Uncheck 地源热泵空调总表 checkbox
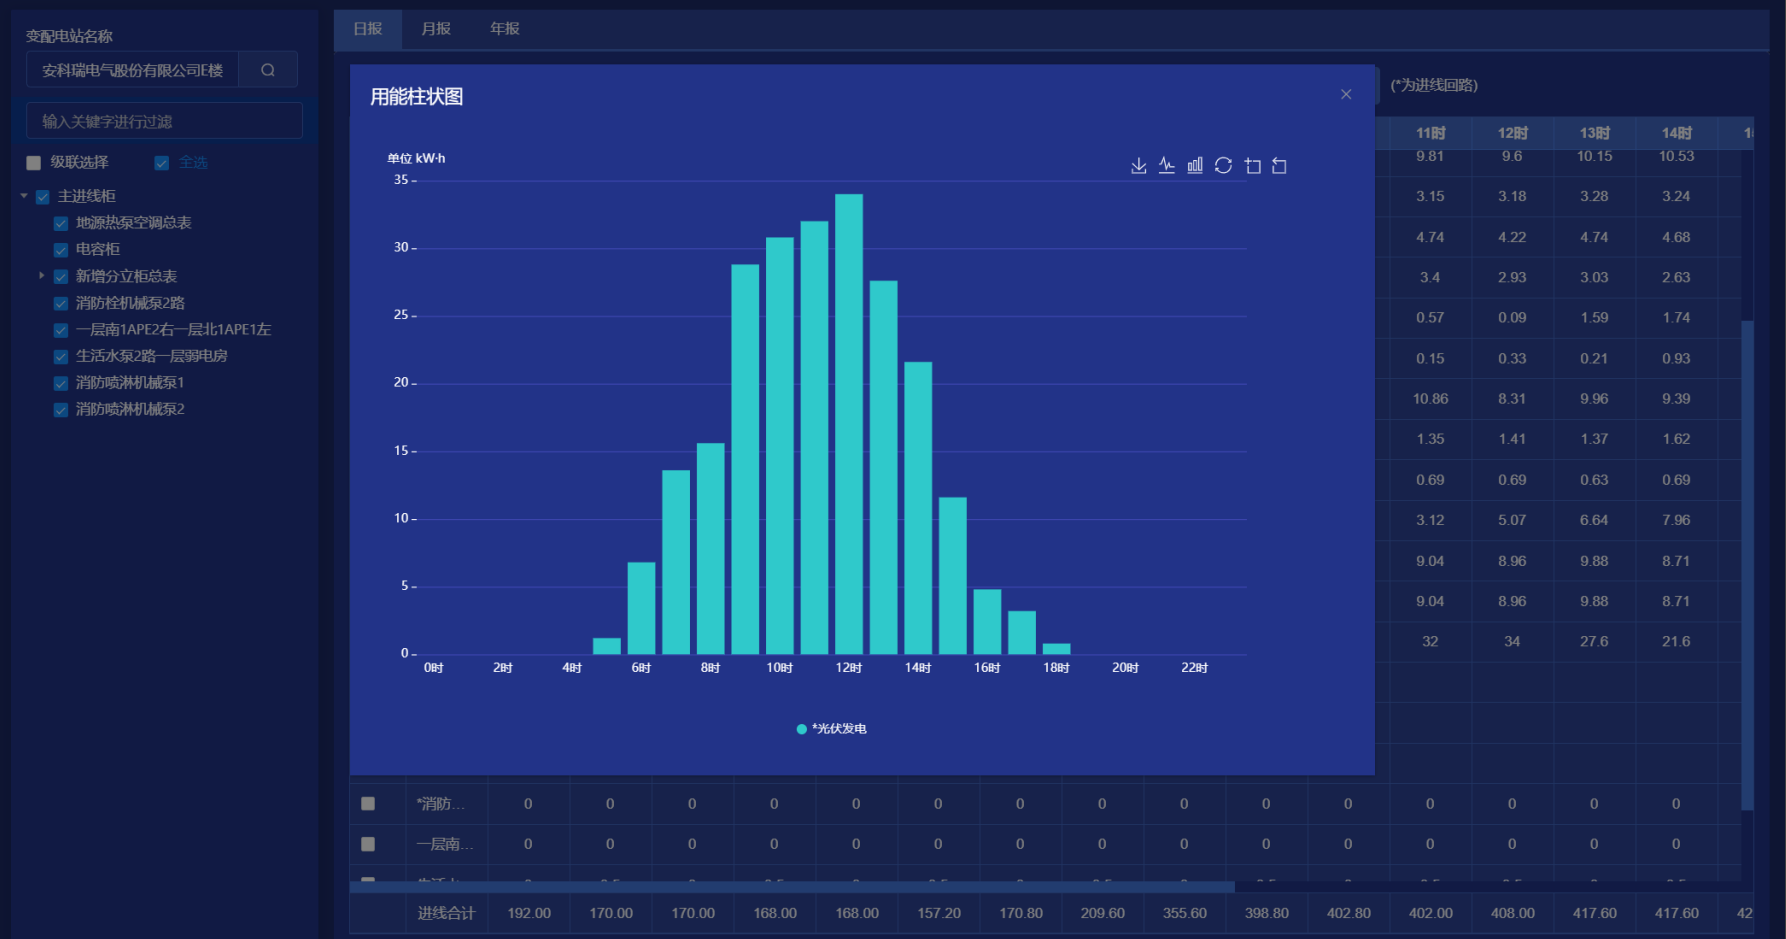Viewport: 1786px width, 939px height. point(61,223)
